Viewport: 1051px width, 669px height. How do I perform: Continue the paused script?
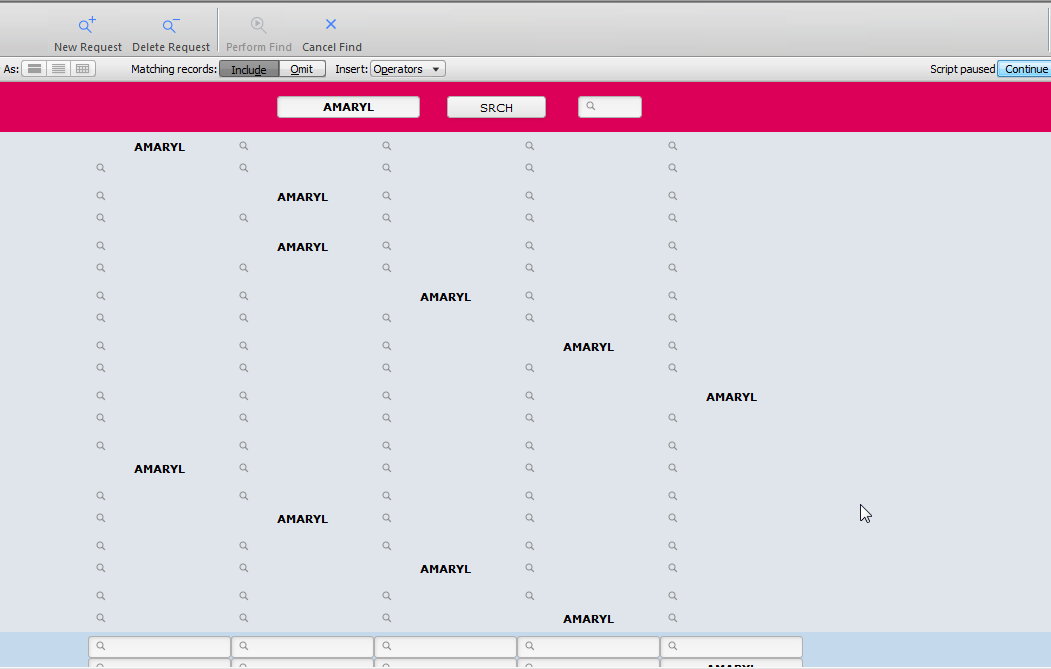[1025, 69]
